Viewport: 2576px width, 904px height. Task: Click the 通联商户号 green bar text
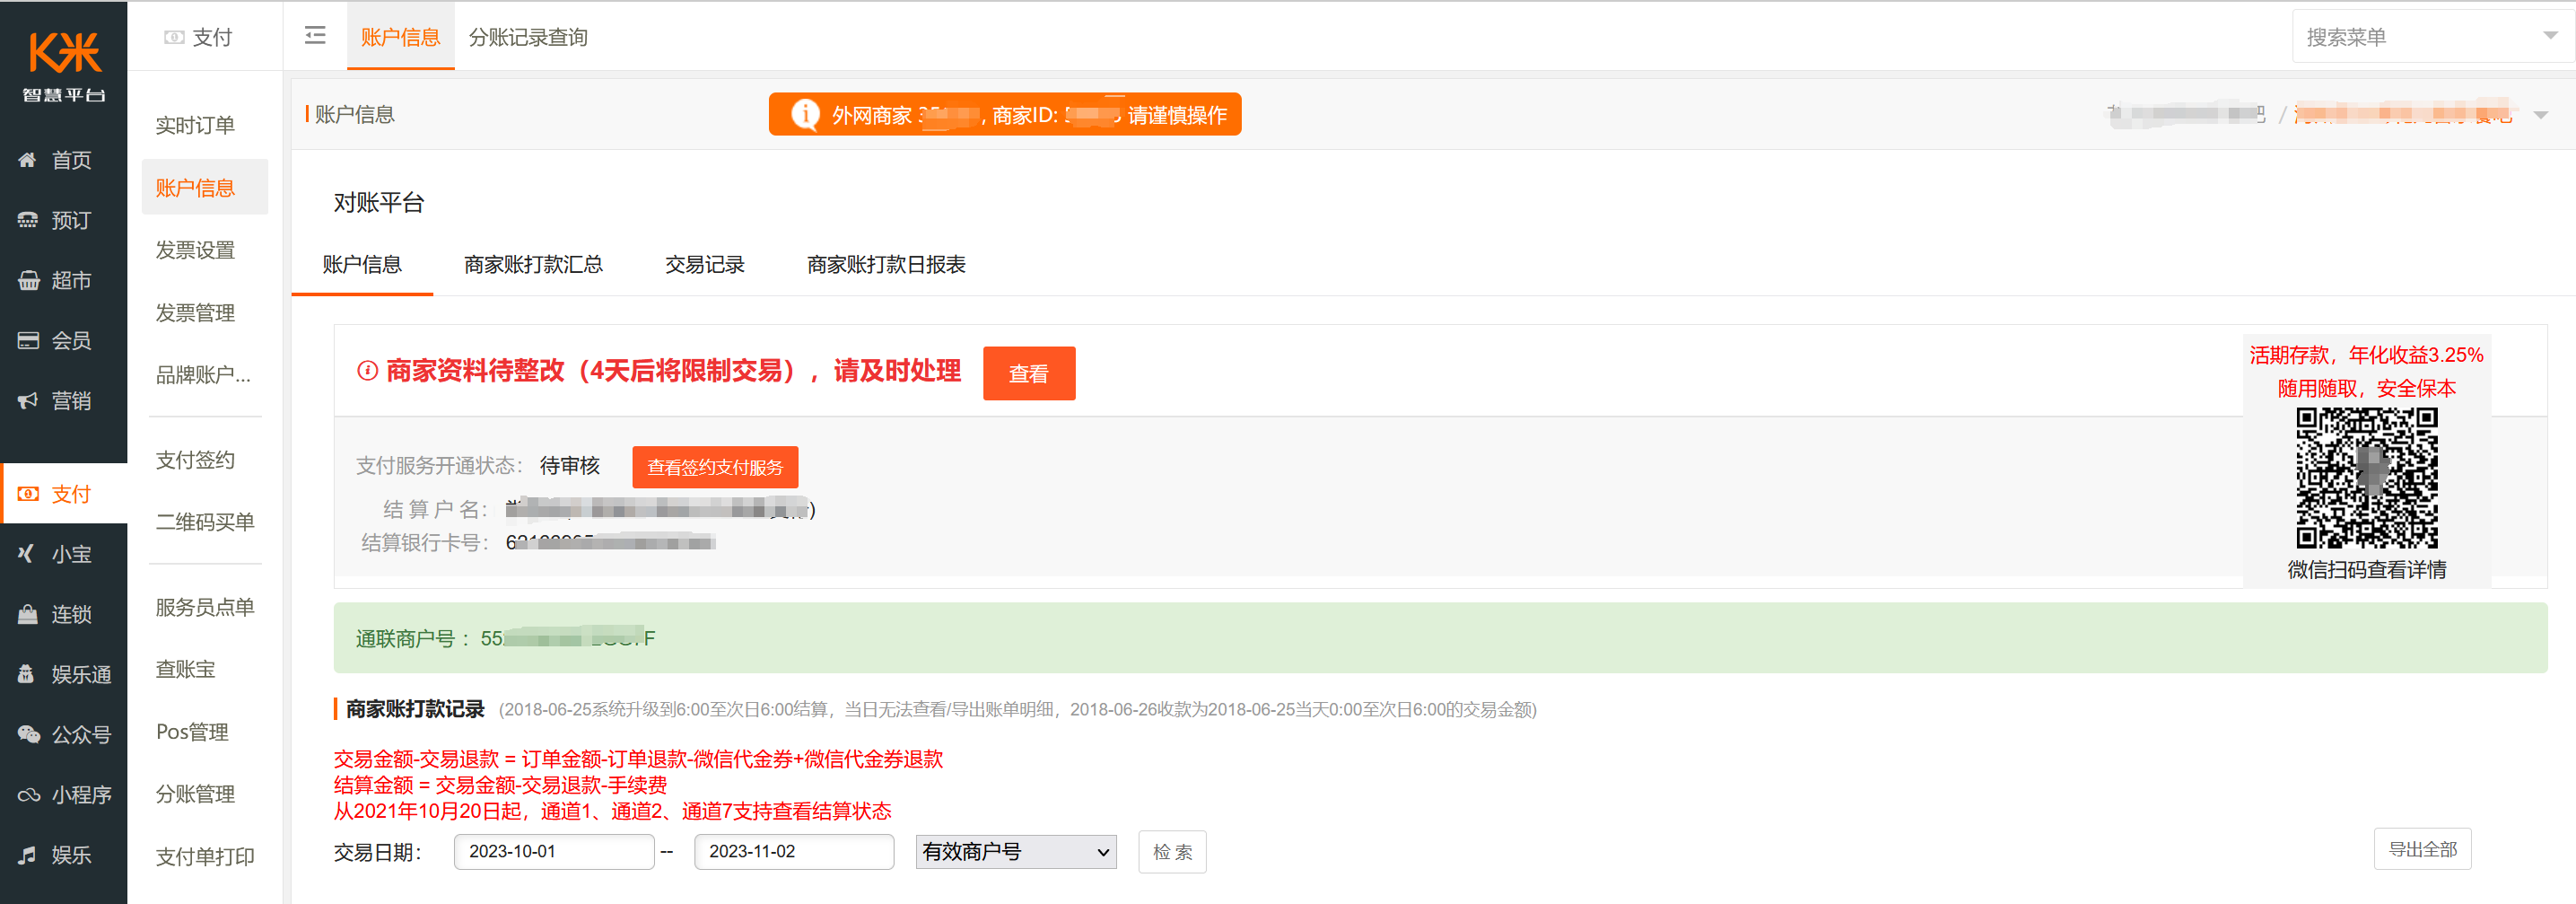505,638
